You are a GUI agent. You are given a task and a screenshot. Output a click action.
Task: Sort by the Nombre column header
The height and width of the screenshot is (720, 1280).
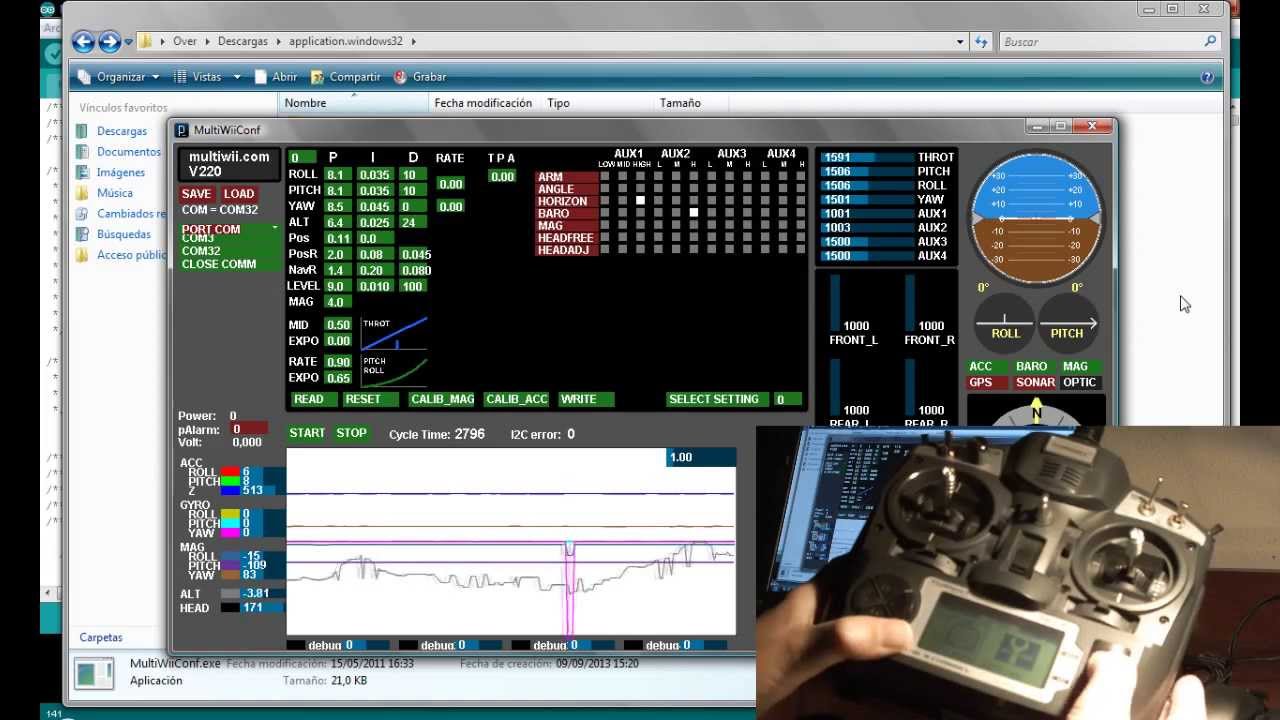[x=352, y=103]
